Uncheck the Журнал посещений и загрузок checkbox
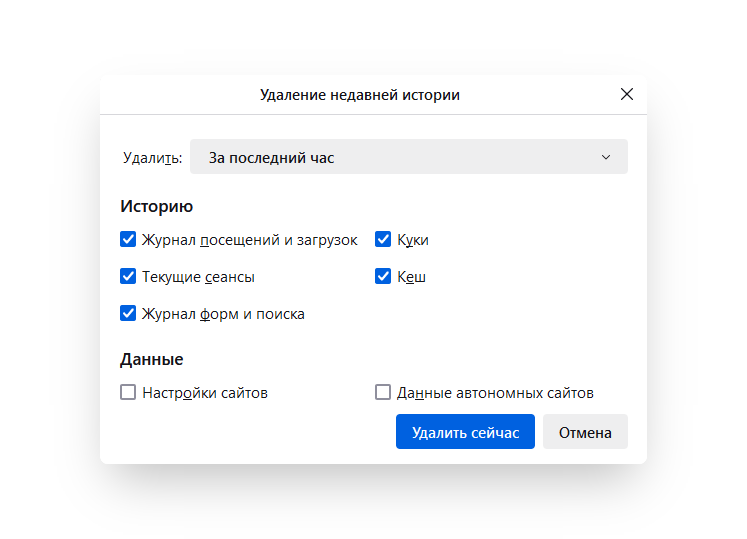Screen dimensions: 747x539 pyautogui.click(x=128, y=239)
